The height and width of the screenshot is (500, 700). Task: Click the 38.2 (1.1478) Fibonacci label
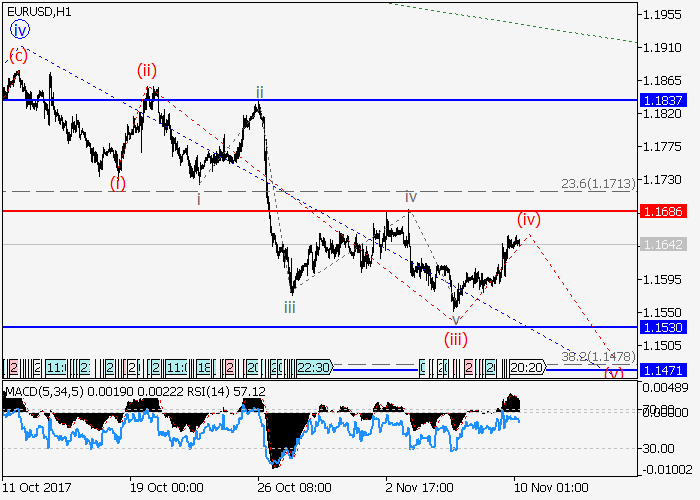click(599, 357)
